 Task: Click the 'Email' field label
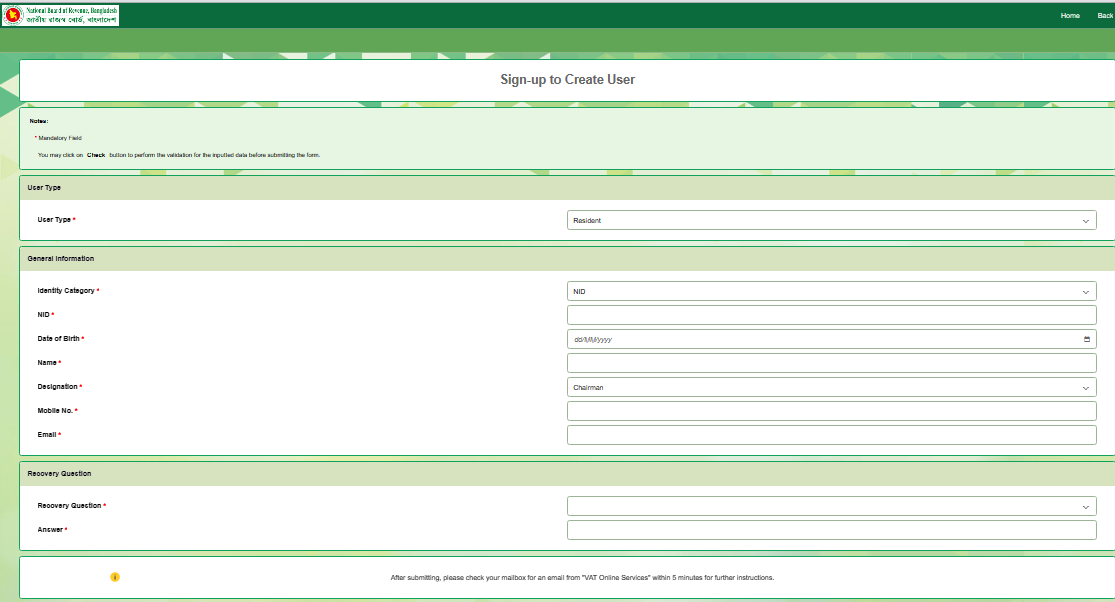47,434
